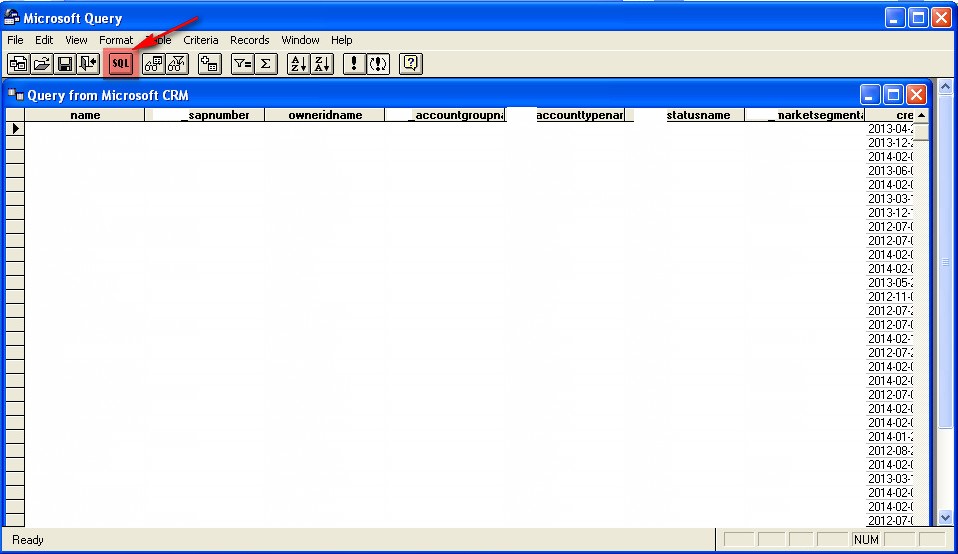Select the owneridname column header
Viewport: 958px width, 554px height.
coord(325,115)
